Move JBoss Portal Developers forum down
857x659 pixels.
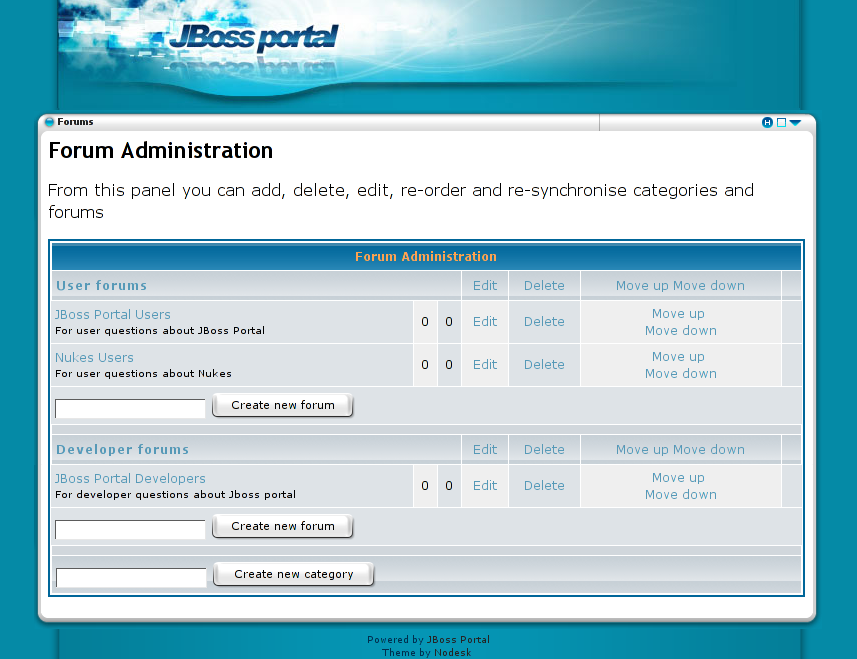coord(680,494)
